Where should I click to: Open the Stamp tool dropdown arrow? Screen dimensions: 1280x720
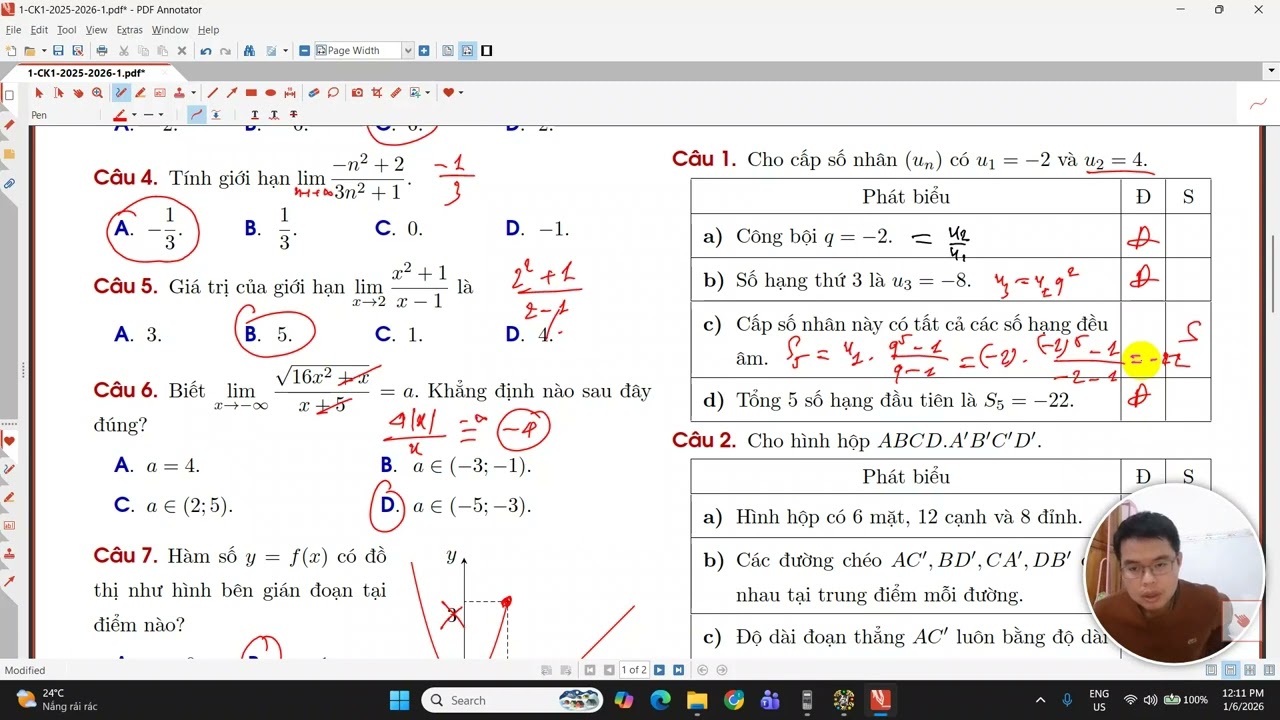[x=193, y=92]
